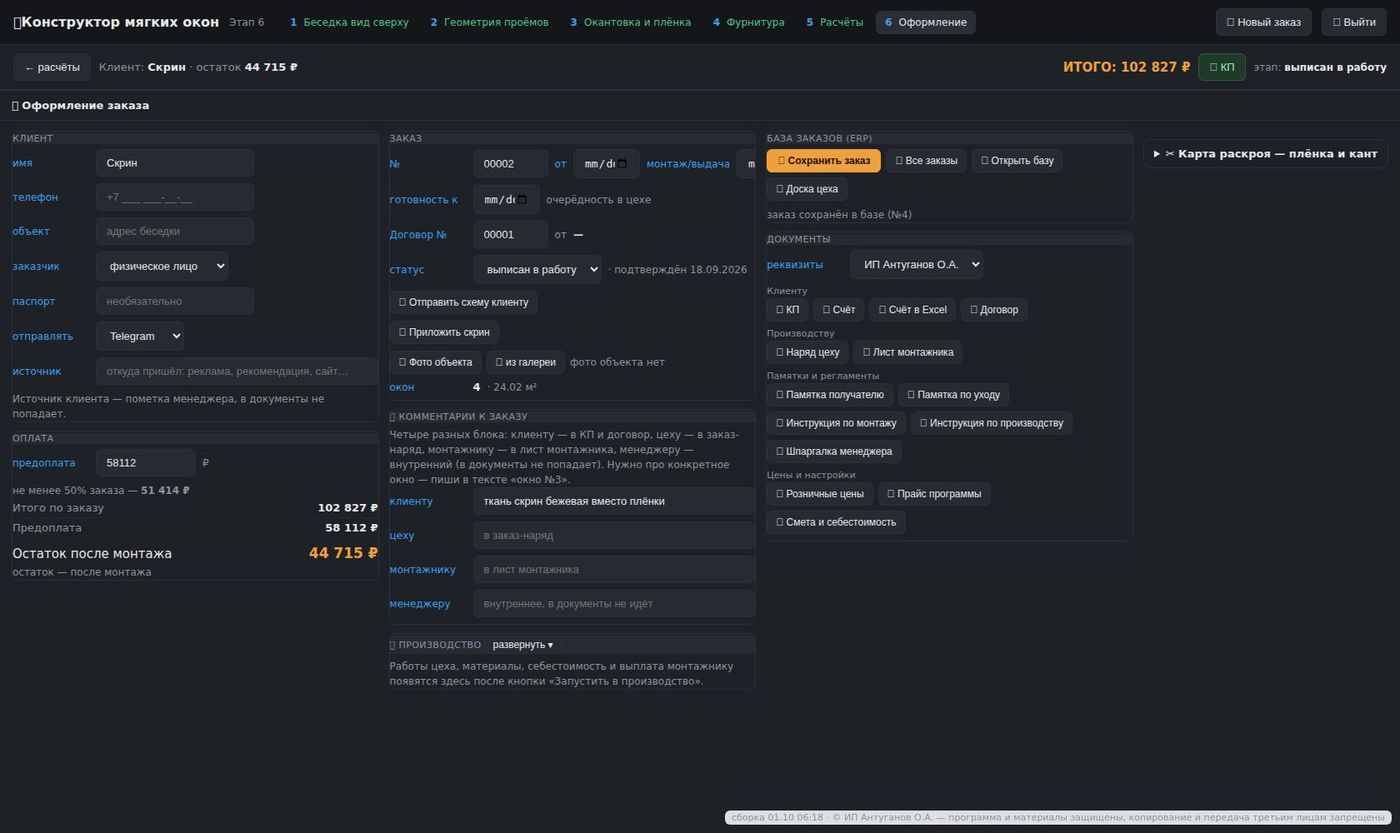
Task: Open the Шпаргалка менеджера document
Action: pos(834,451)
